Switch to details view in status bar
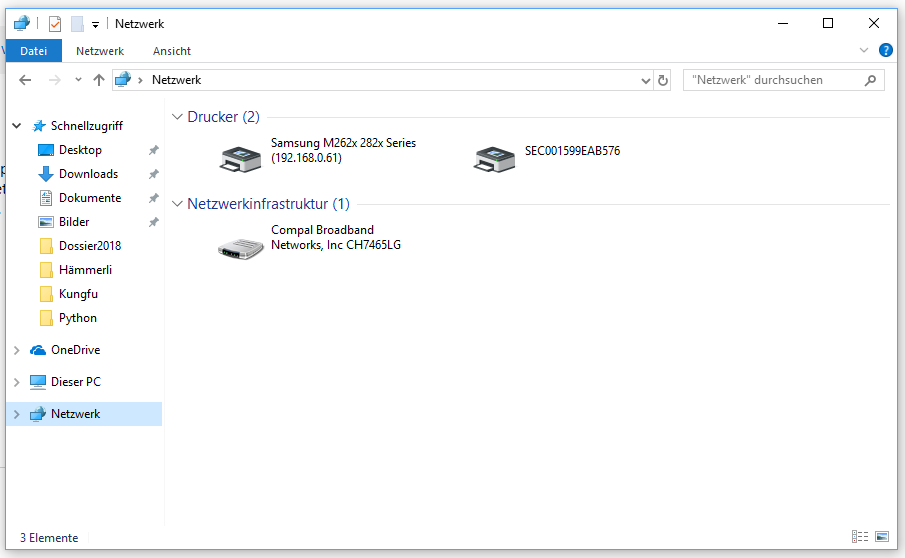The image size is (905, 558). (860, 537)
